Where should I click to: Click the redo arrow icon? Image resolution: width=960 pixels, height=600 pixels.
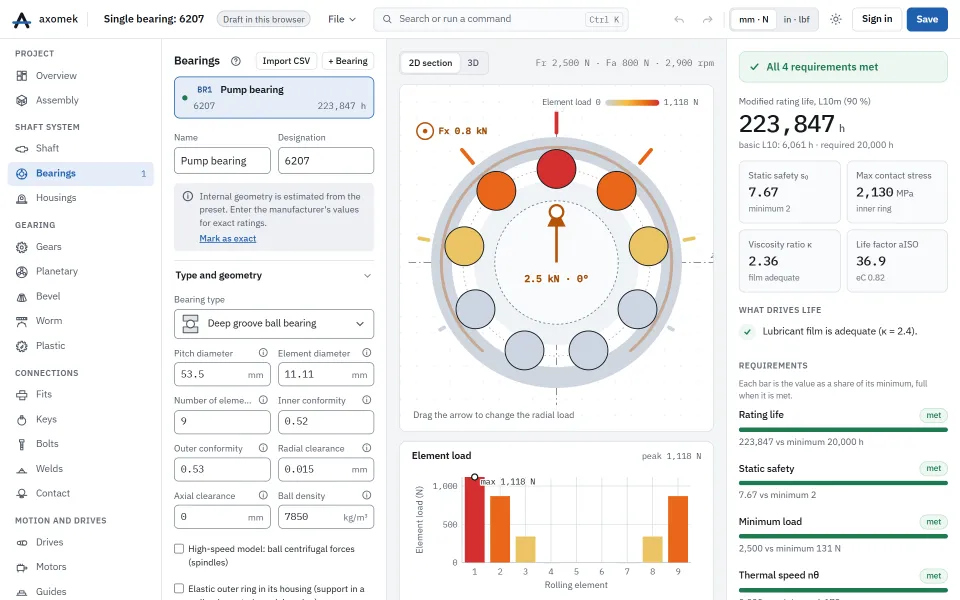707,20
